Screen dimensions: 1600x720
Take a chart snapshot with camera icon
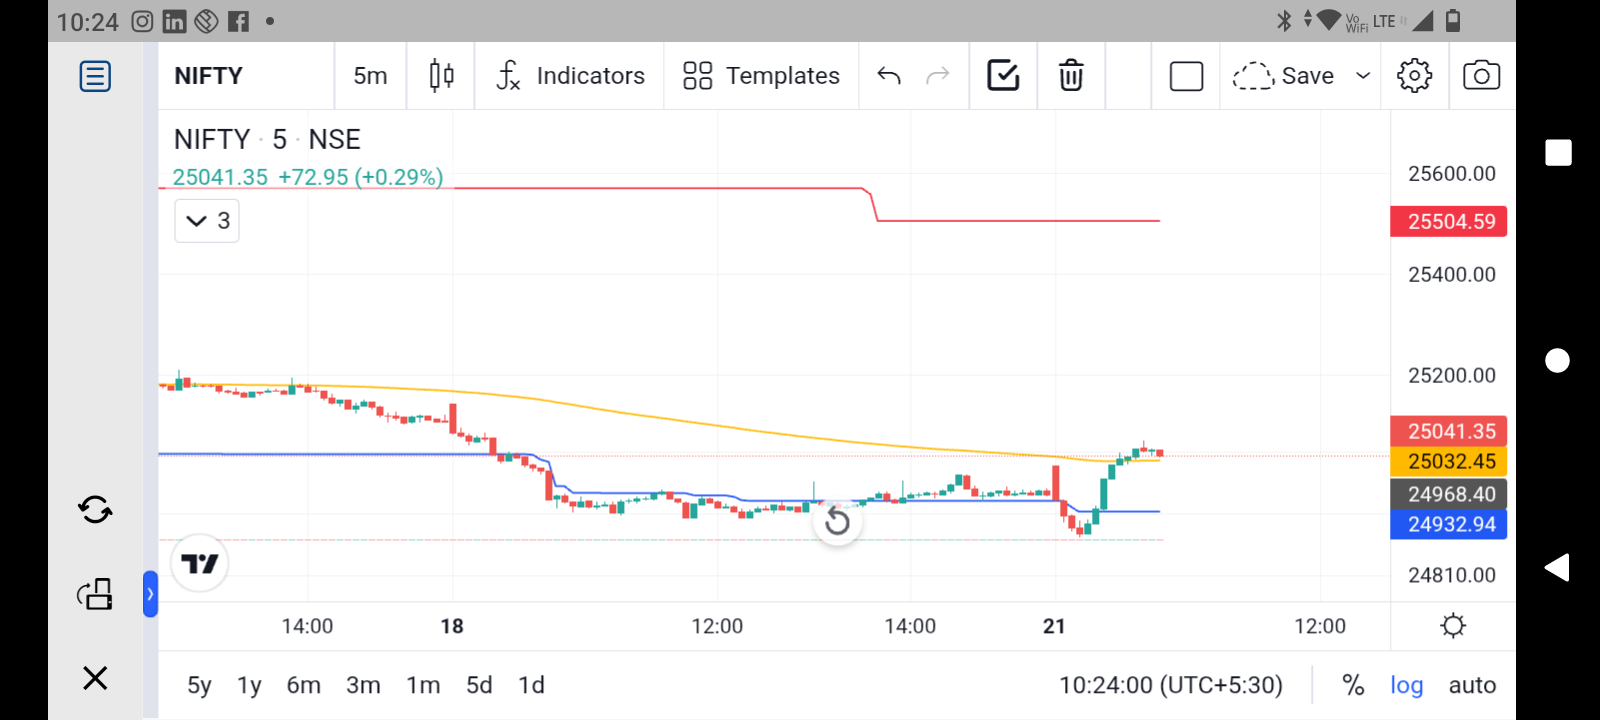coord(1481,76)
